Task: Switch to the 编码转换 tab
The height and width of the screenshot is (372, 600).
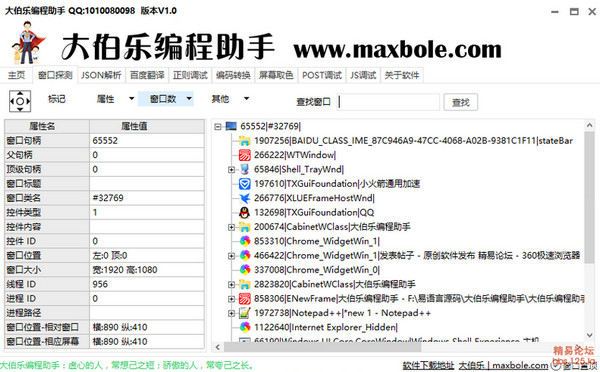Action: 233,75
